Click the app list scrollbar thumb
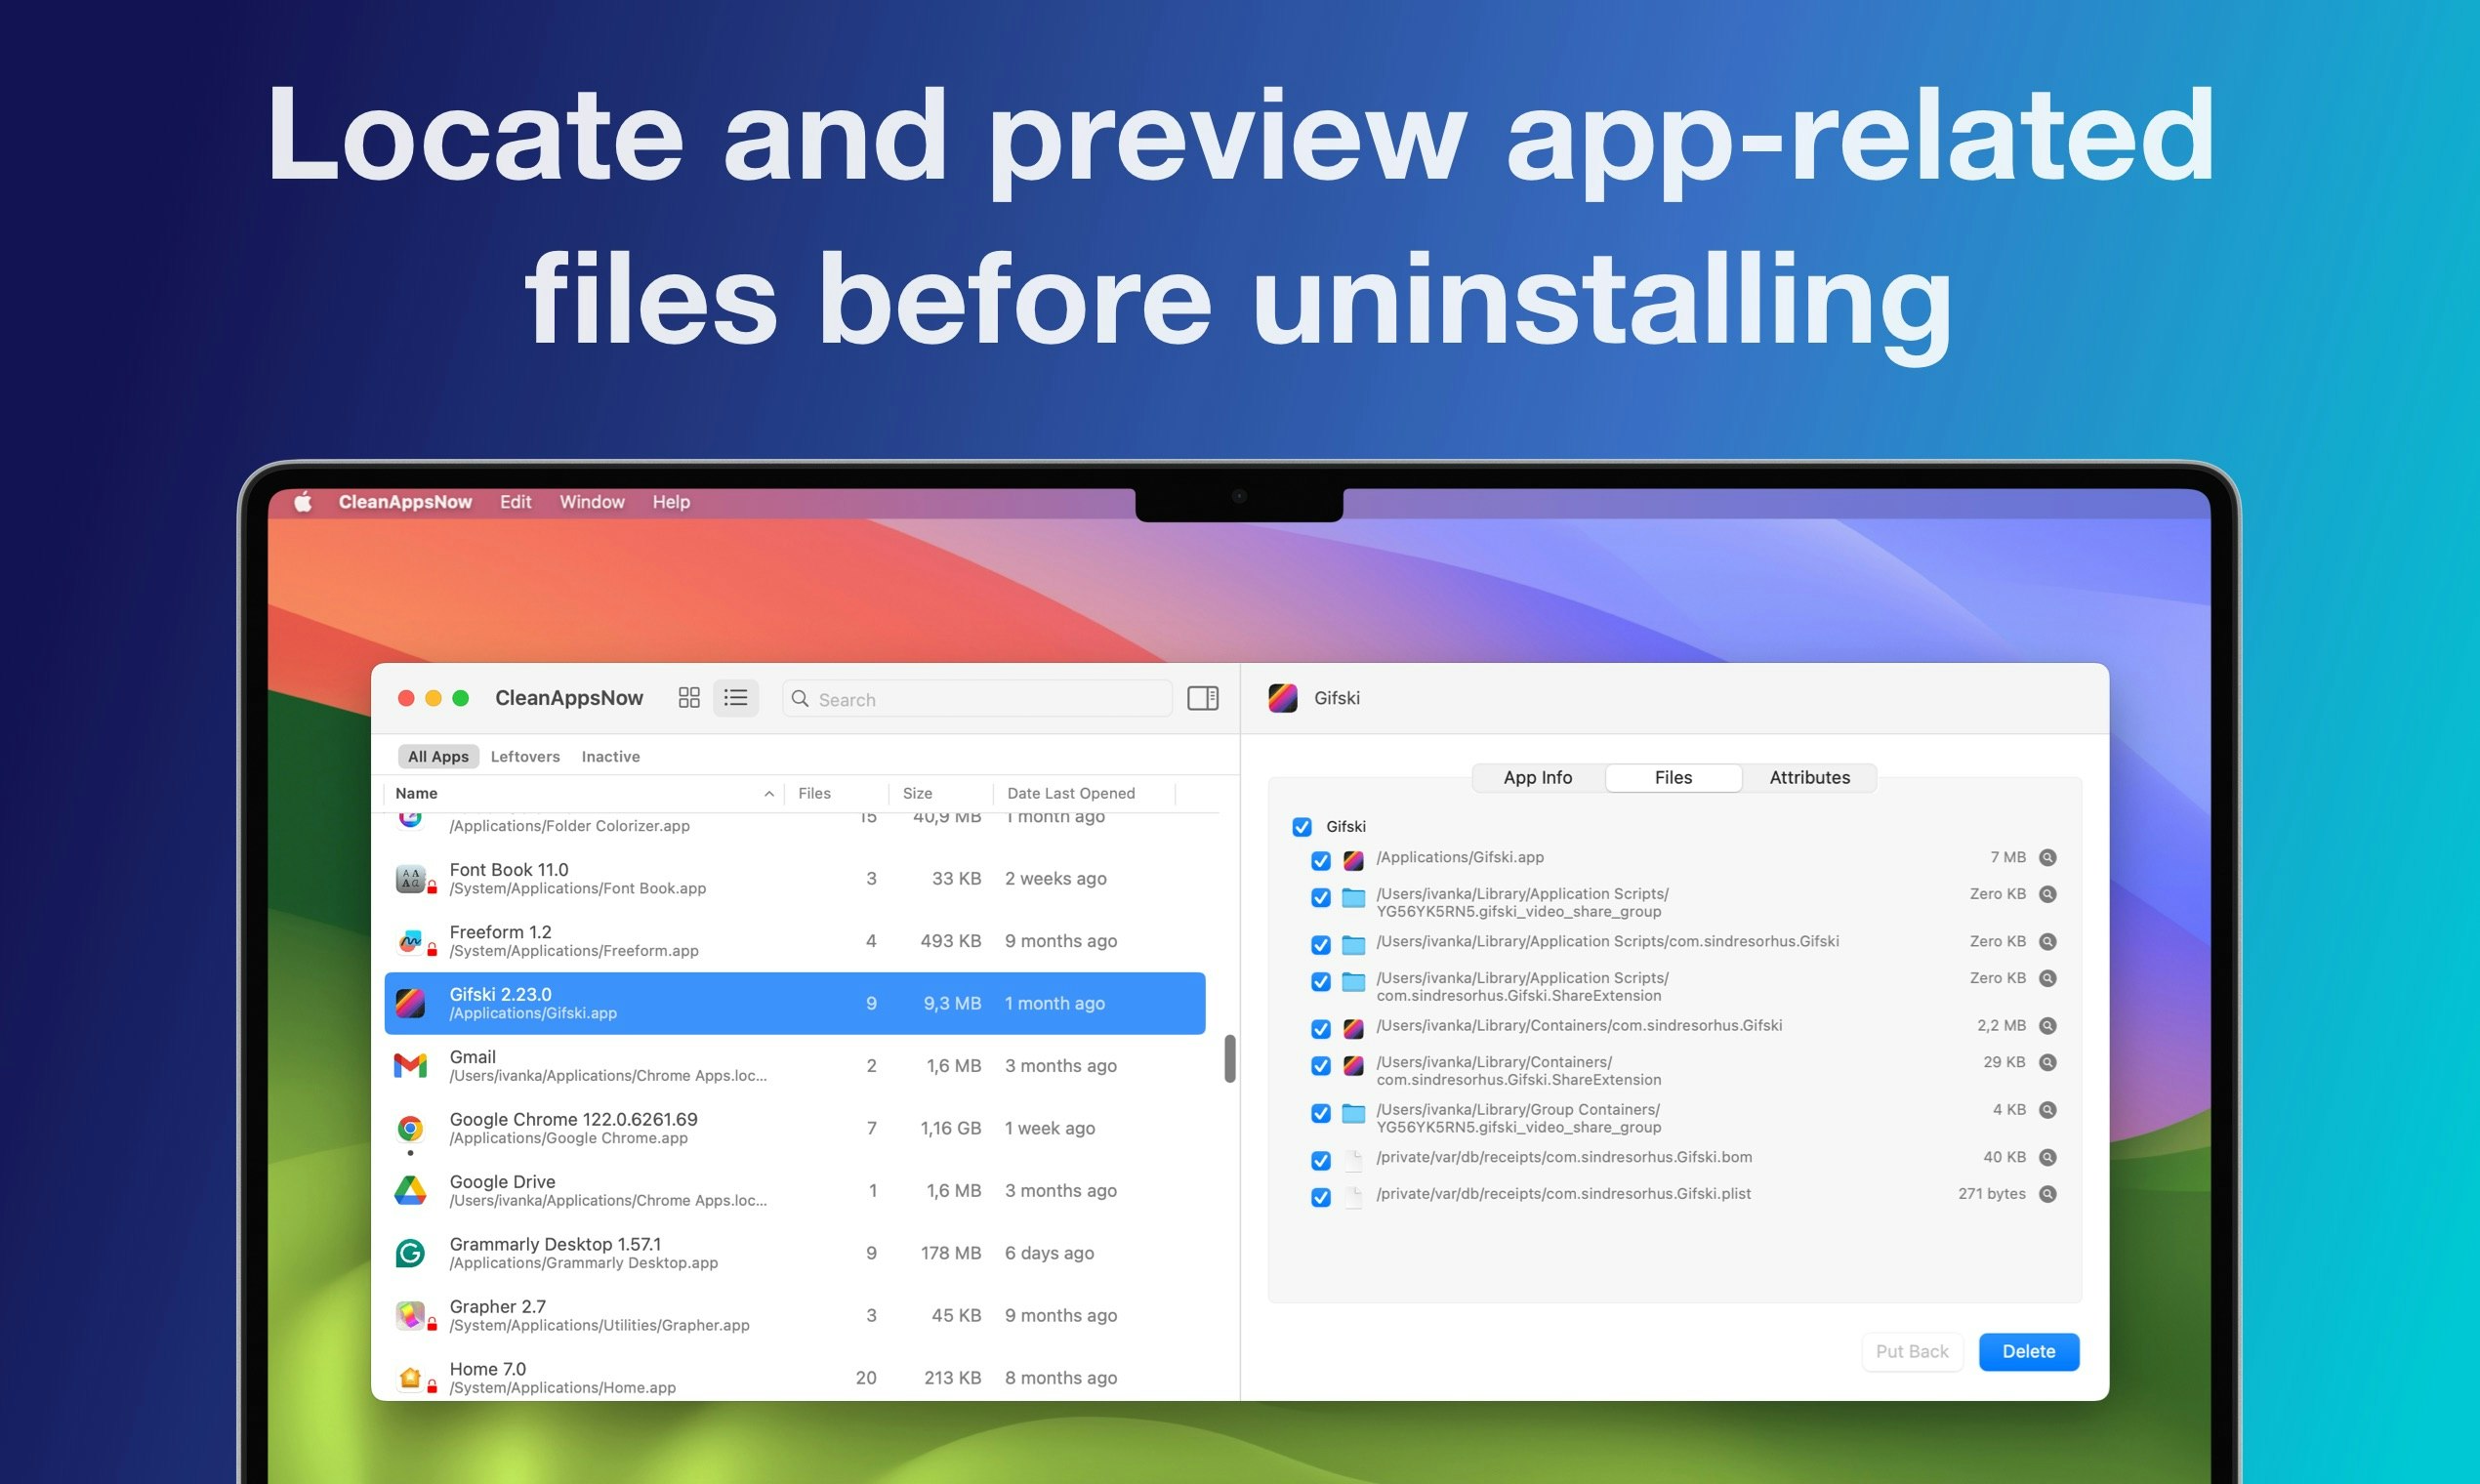Viewport: 2480px width, 1484px height. pyautogui.click(x=1229, y=1059)
